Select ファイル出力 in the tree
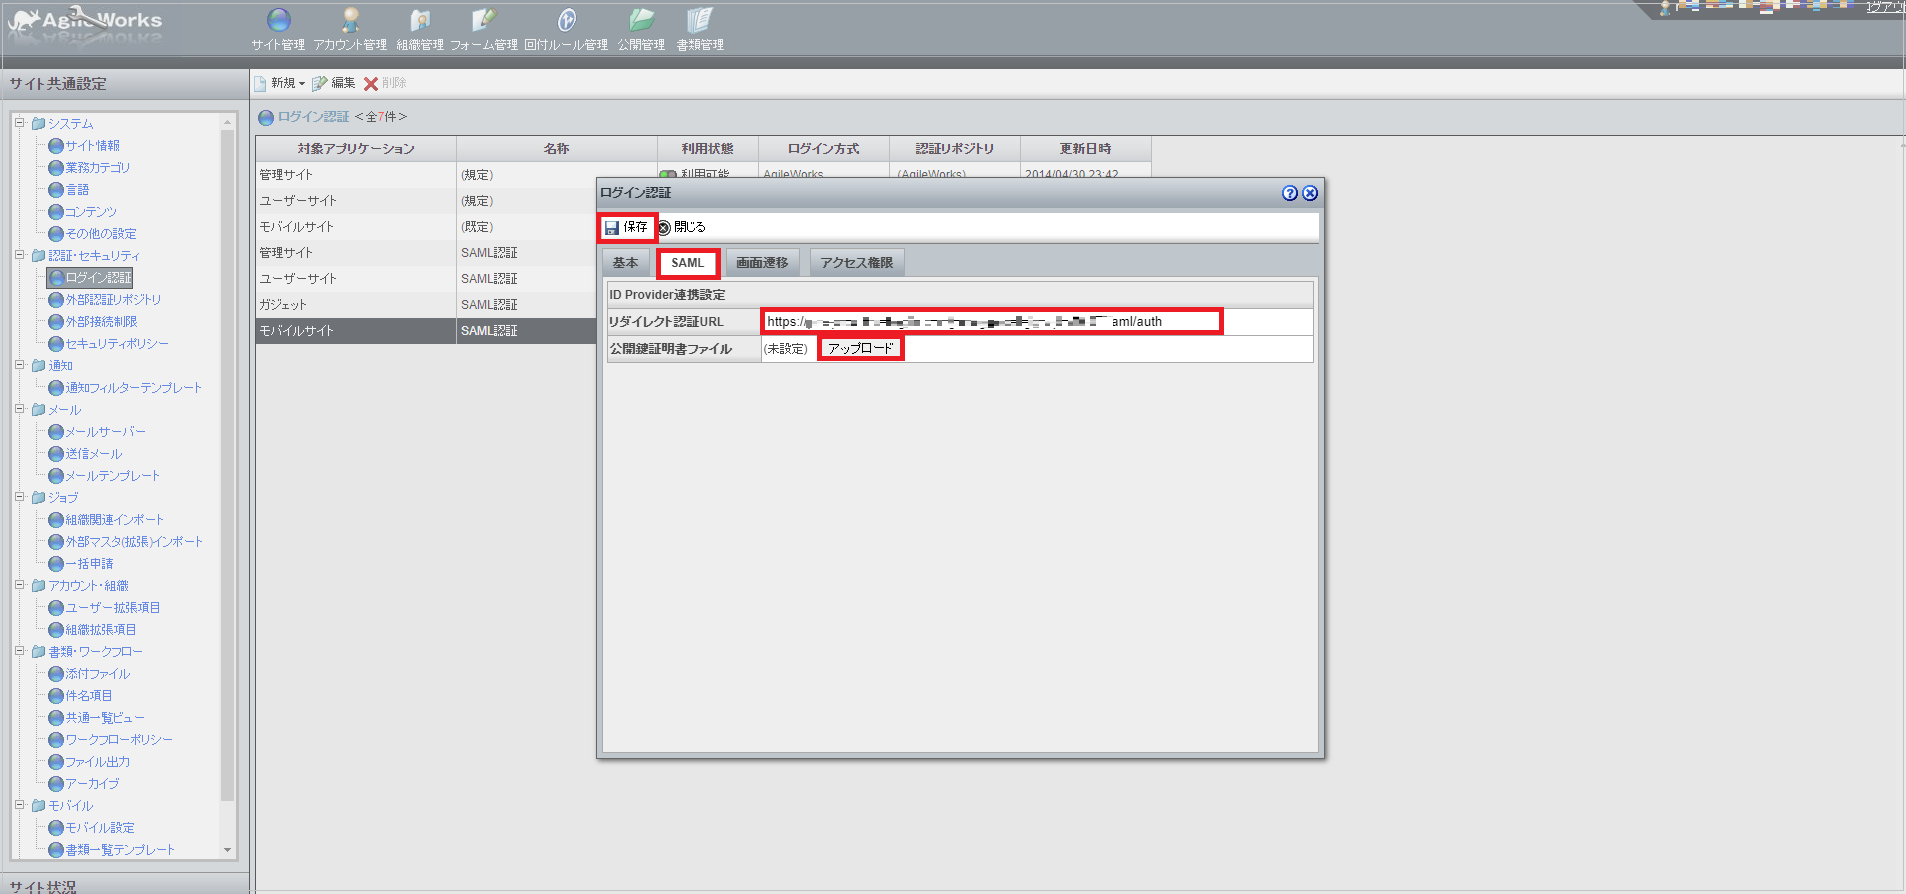Screen dimensions: 1906x894 click(x=97, y=762)
